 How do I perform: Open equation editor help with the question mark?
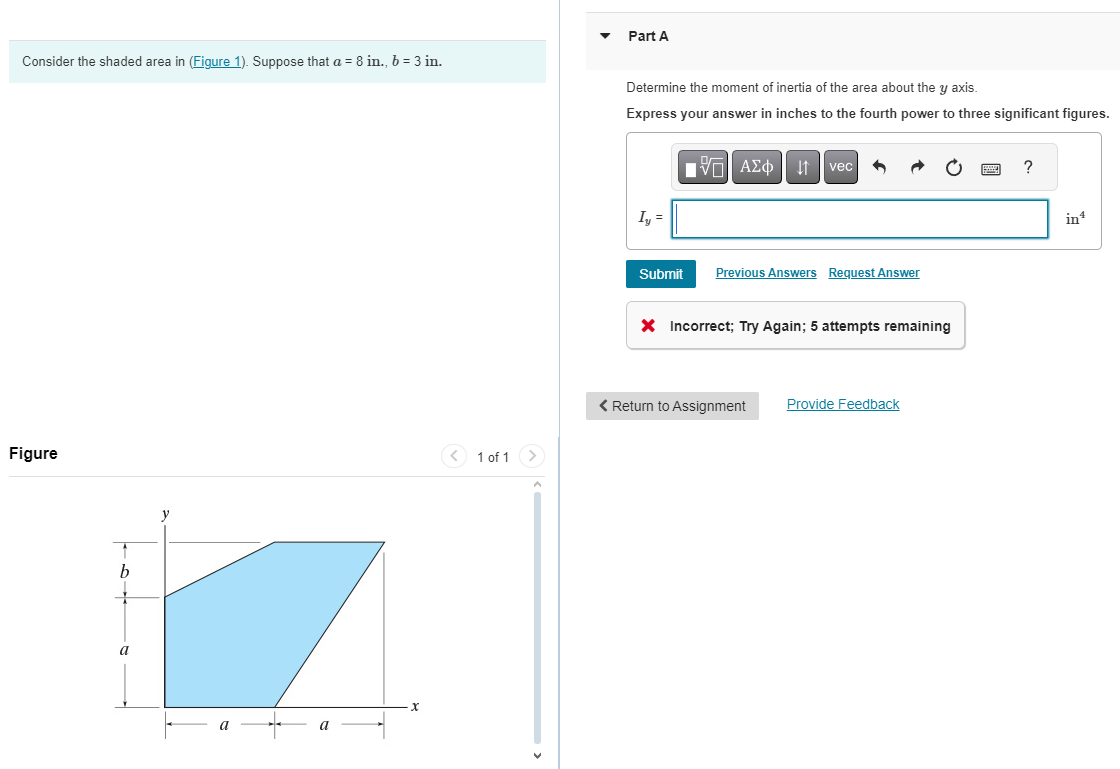tap(1027, 167)
